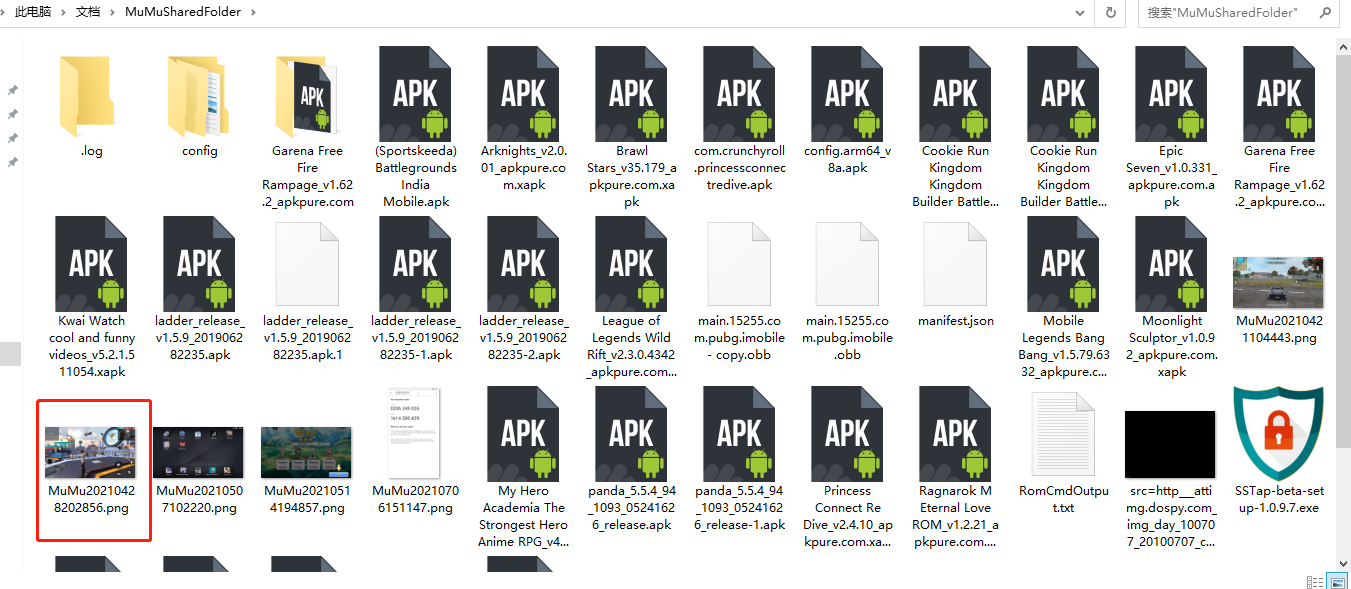Image resolution: width=1351 pixels, height=589 pixels.
Task: Select Arknights_v2.0.01 xapk file icon
Action: (524, 93)
